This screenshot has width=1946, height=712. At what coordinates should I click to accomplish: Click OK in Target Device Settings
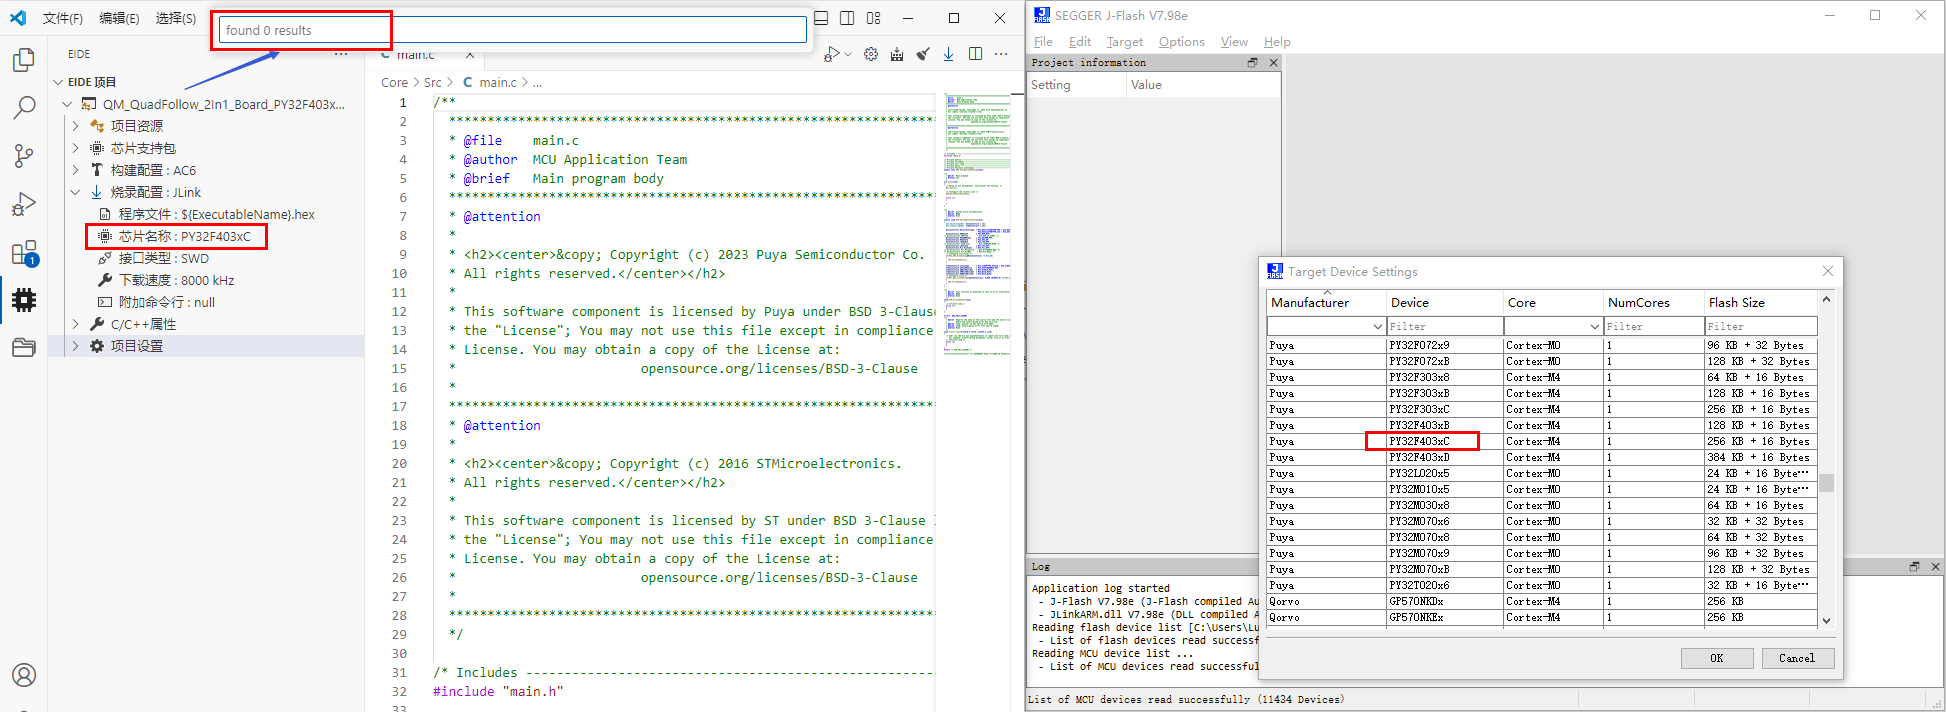coord(1716,658)
